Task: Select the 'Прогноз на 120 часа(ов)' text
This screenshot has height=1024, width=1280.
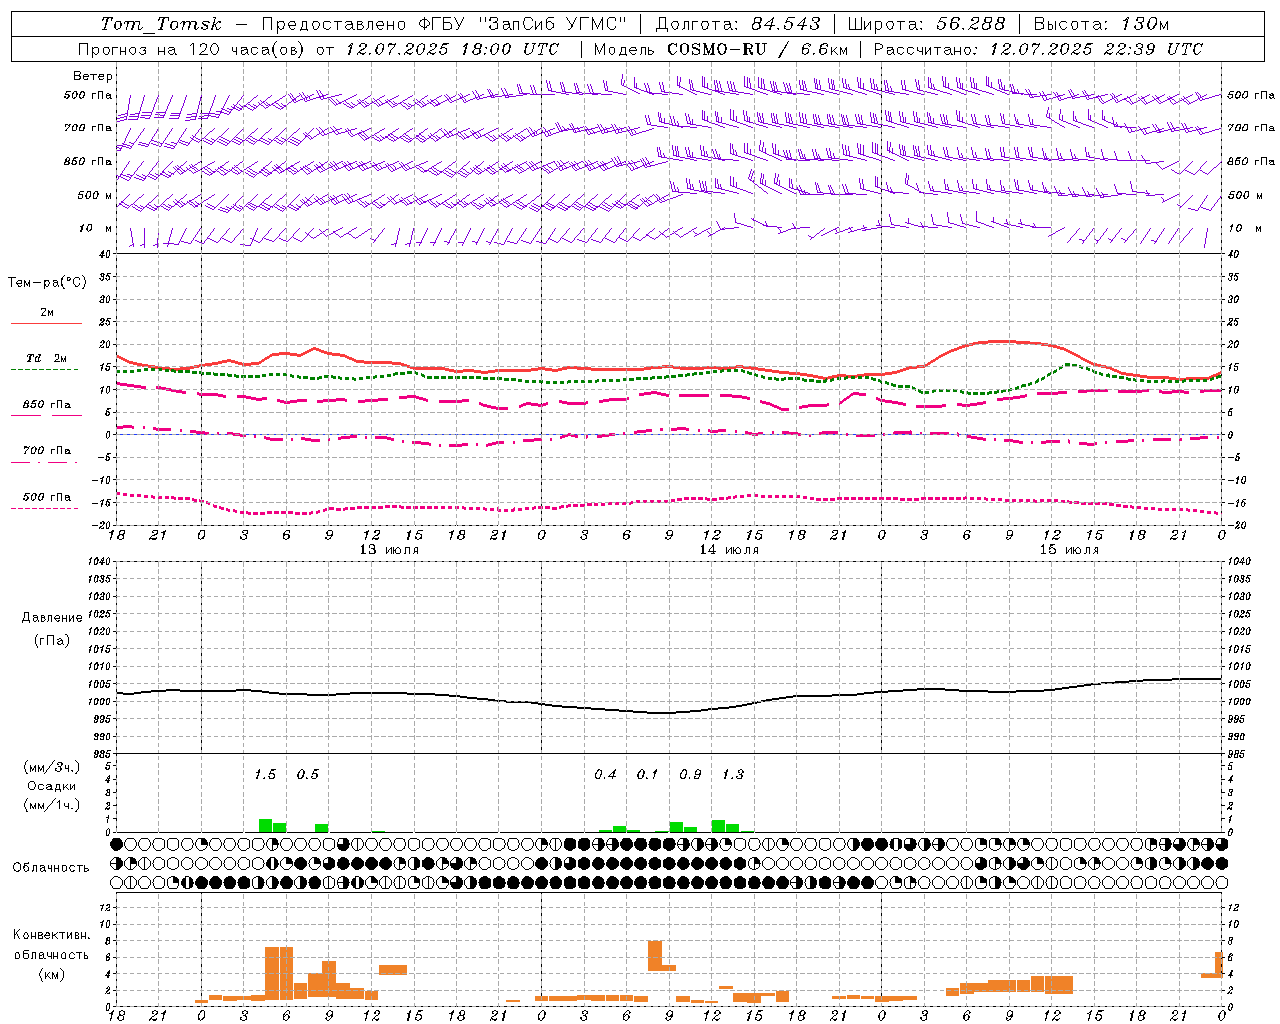Action: (x=192, y=49)
